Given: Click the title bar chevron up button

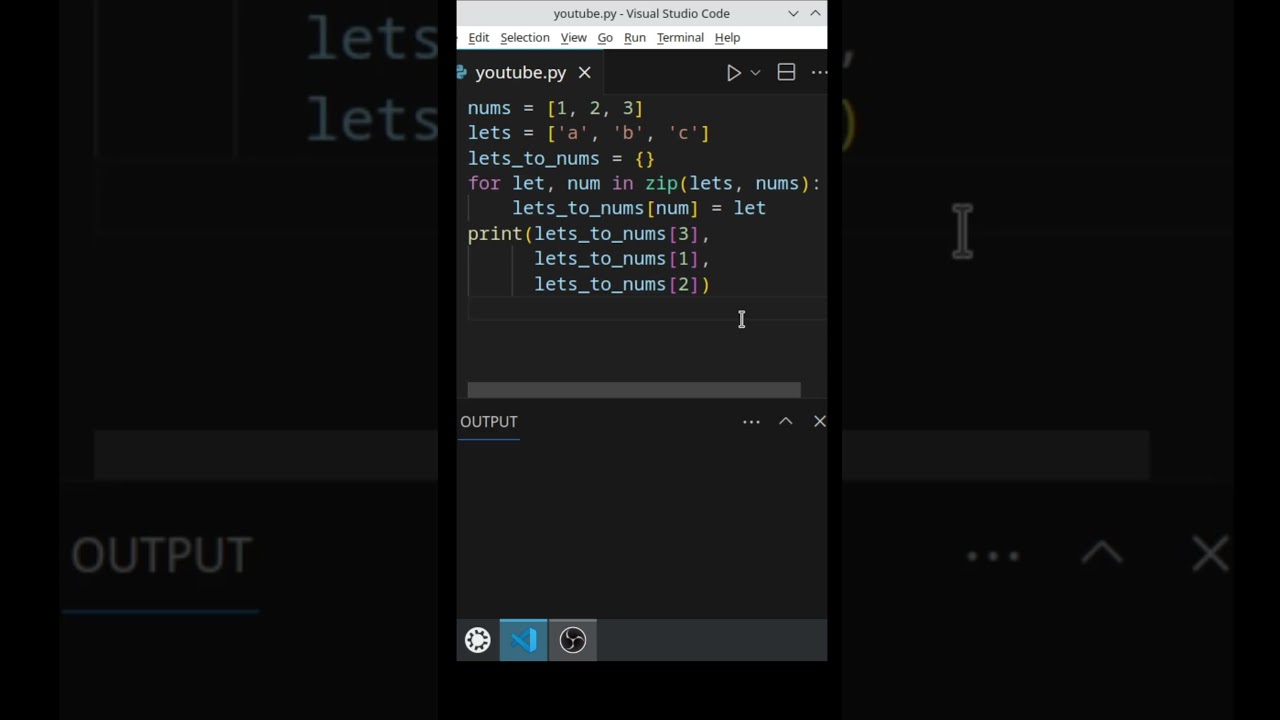Looking at the screenshot, I should pyautogui.click(x=815, y=13).
